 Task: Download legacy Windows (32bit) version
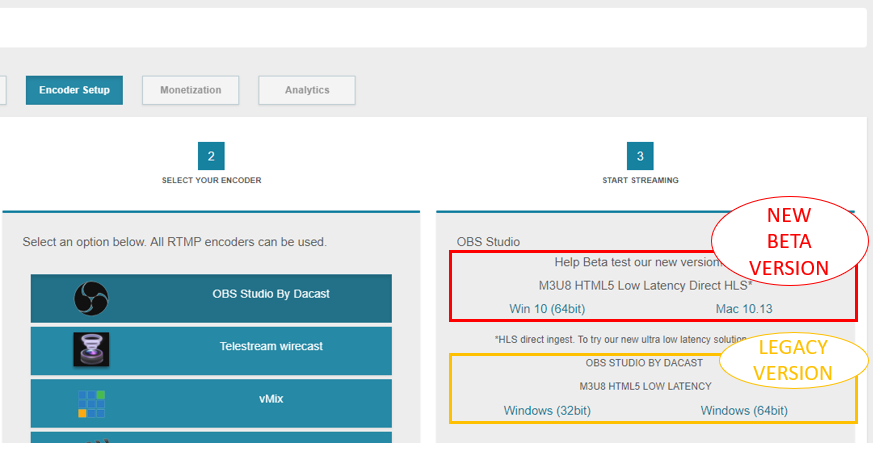[547, 411]
